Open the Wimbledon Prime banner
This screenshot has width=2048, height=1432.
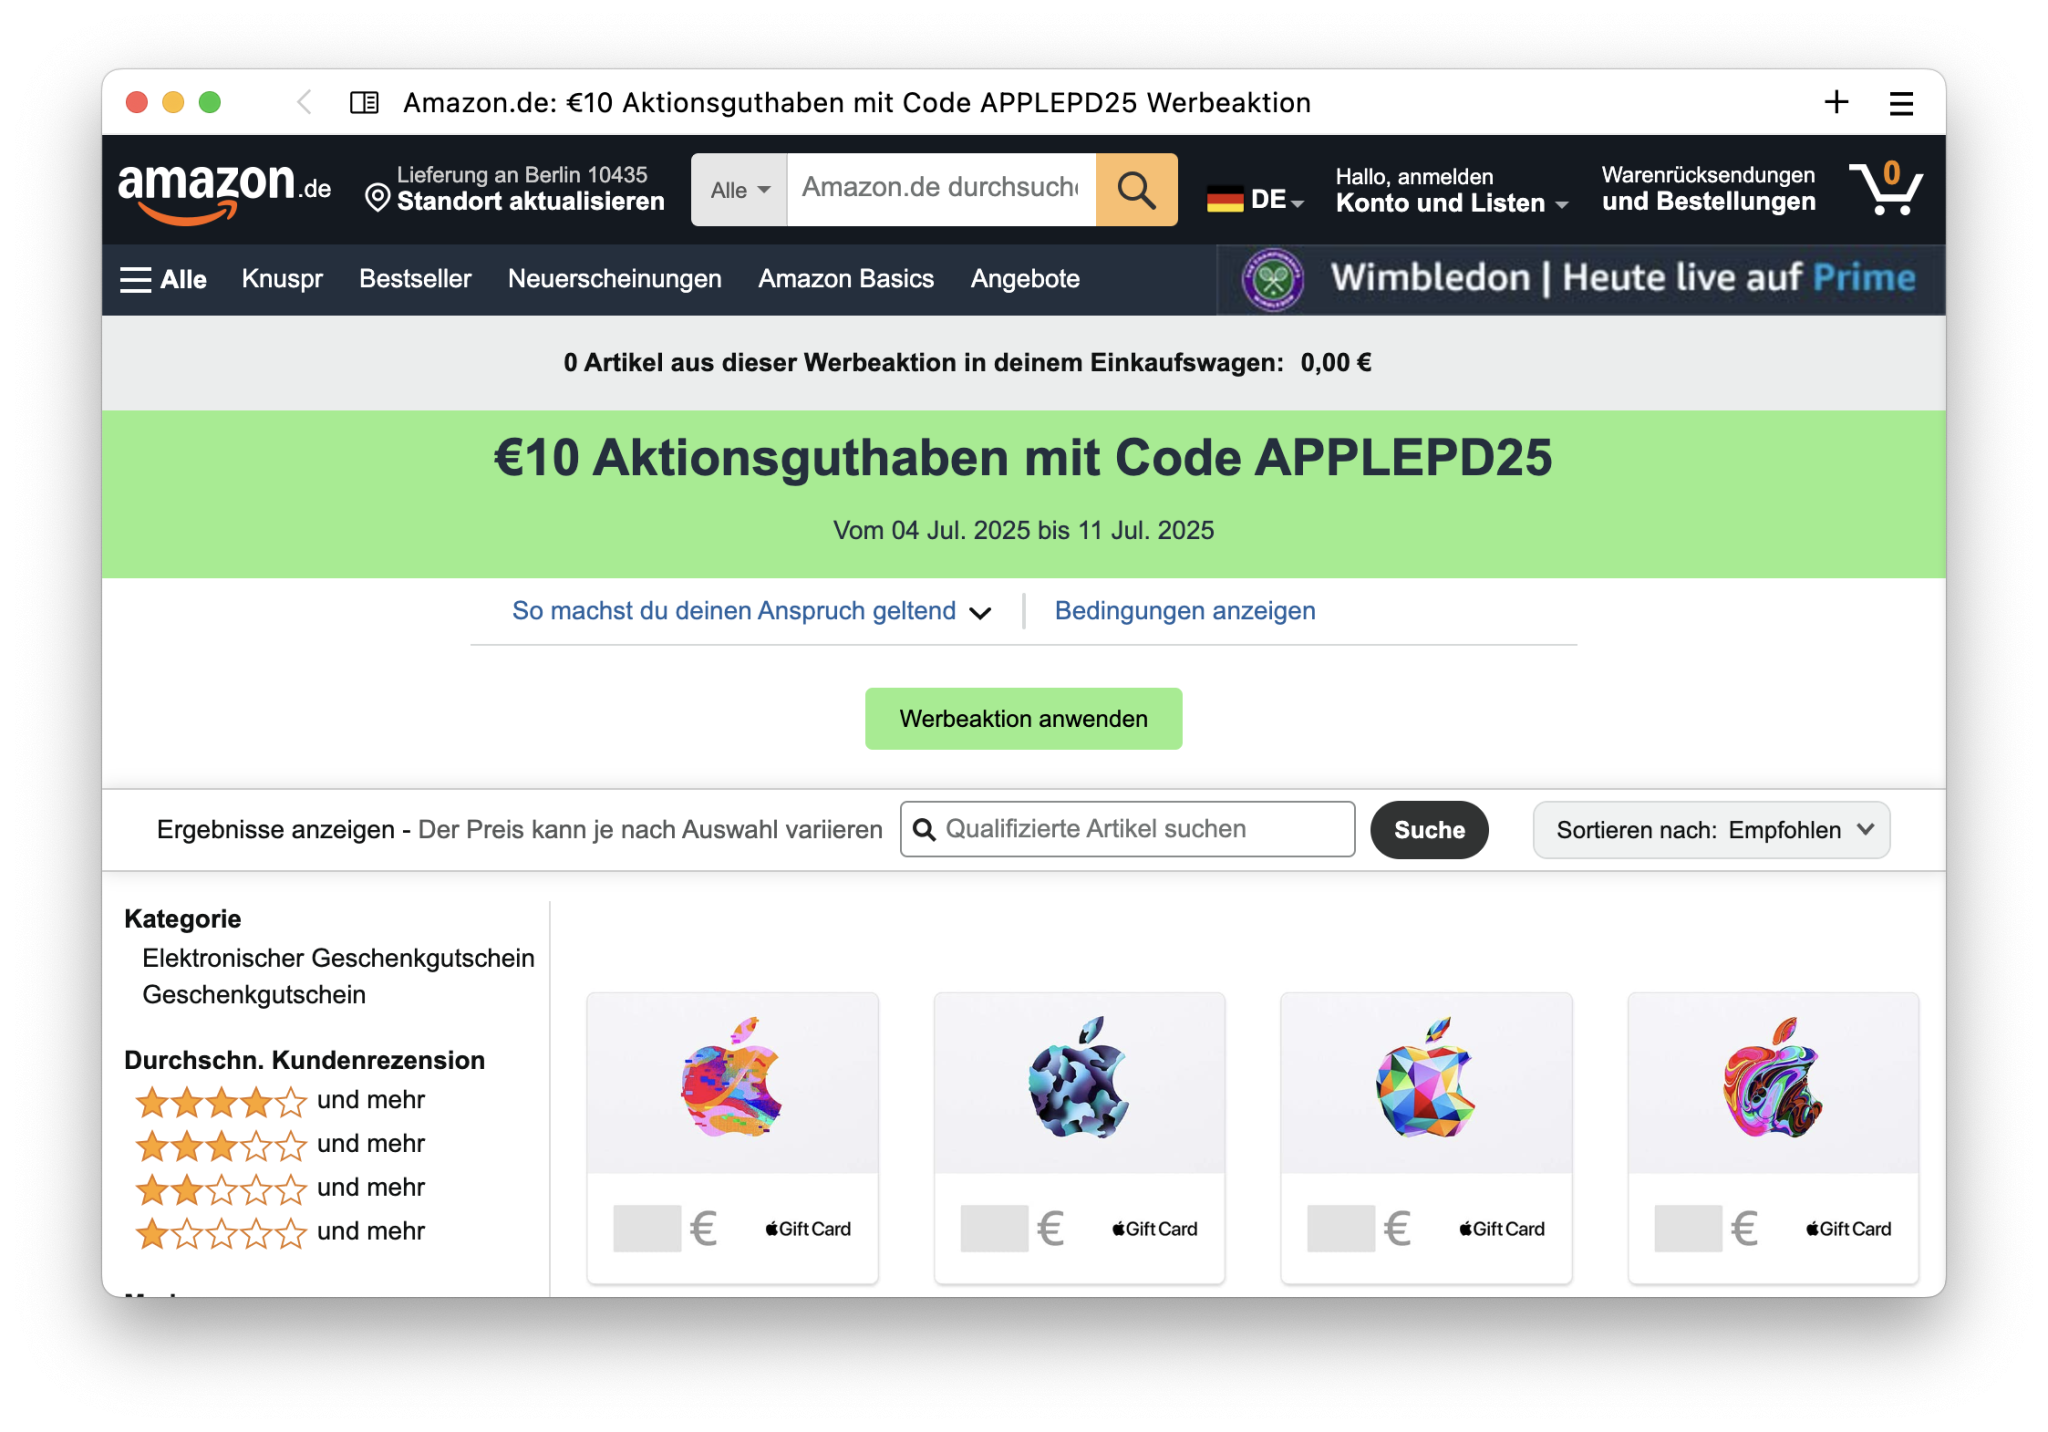click(x=1580, y=279)
